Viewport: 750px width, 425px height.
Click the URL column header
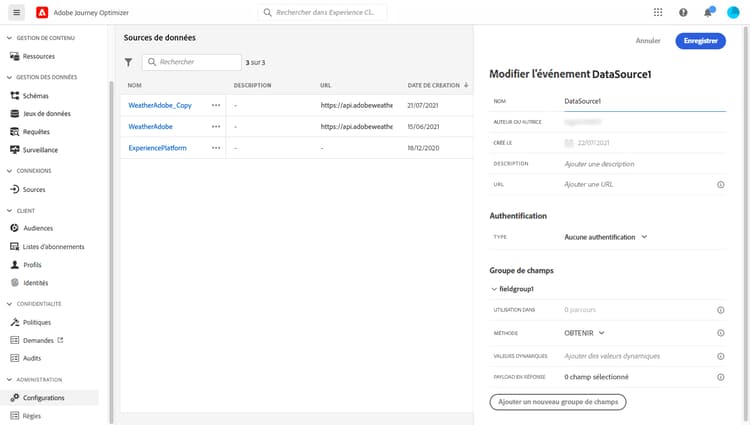325,86
